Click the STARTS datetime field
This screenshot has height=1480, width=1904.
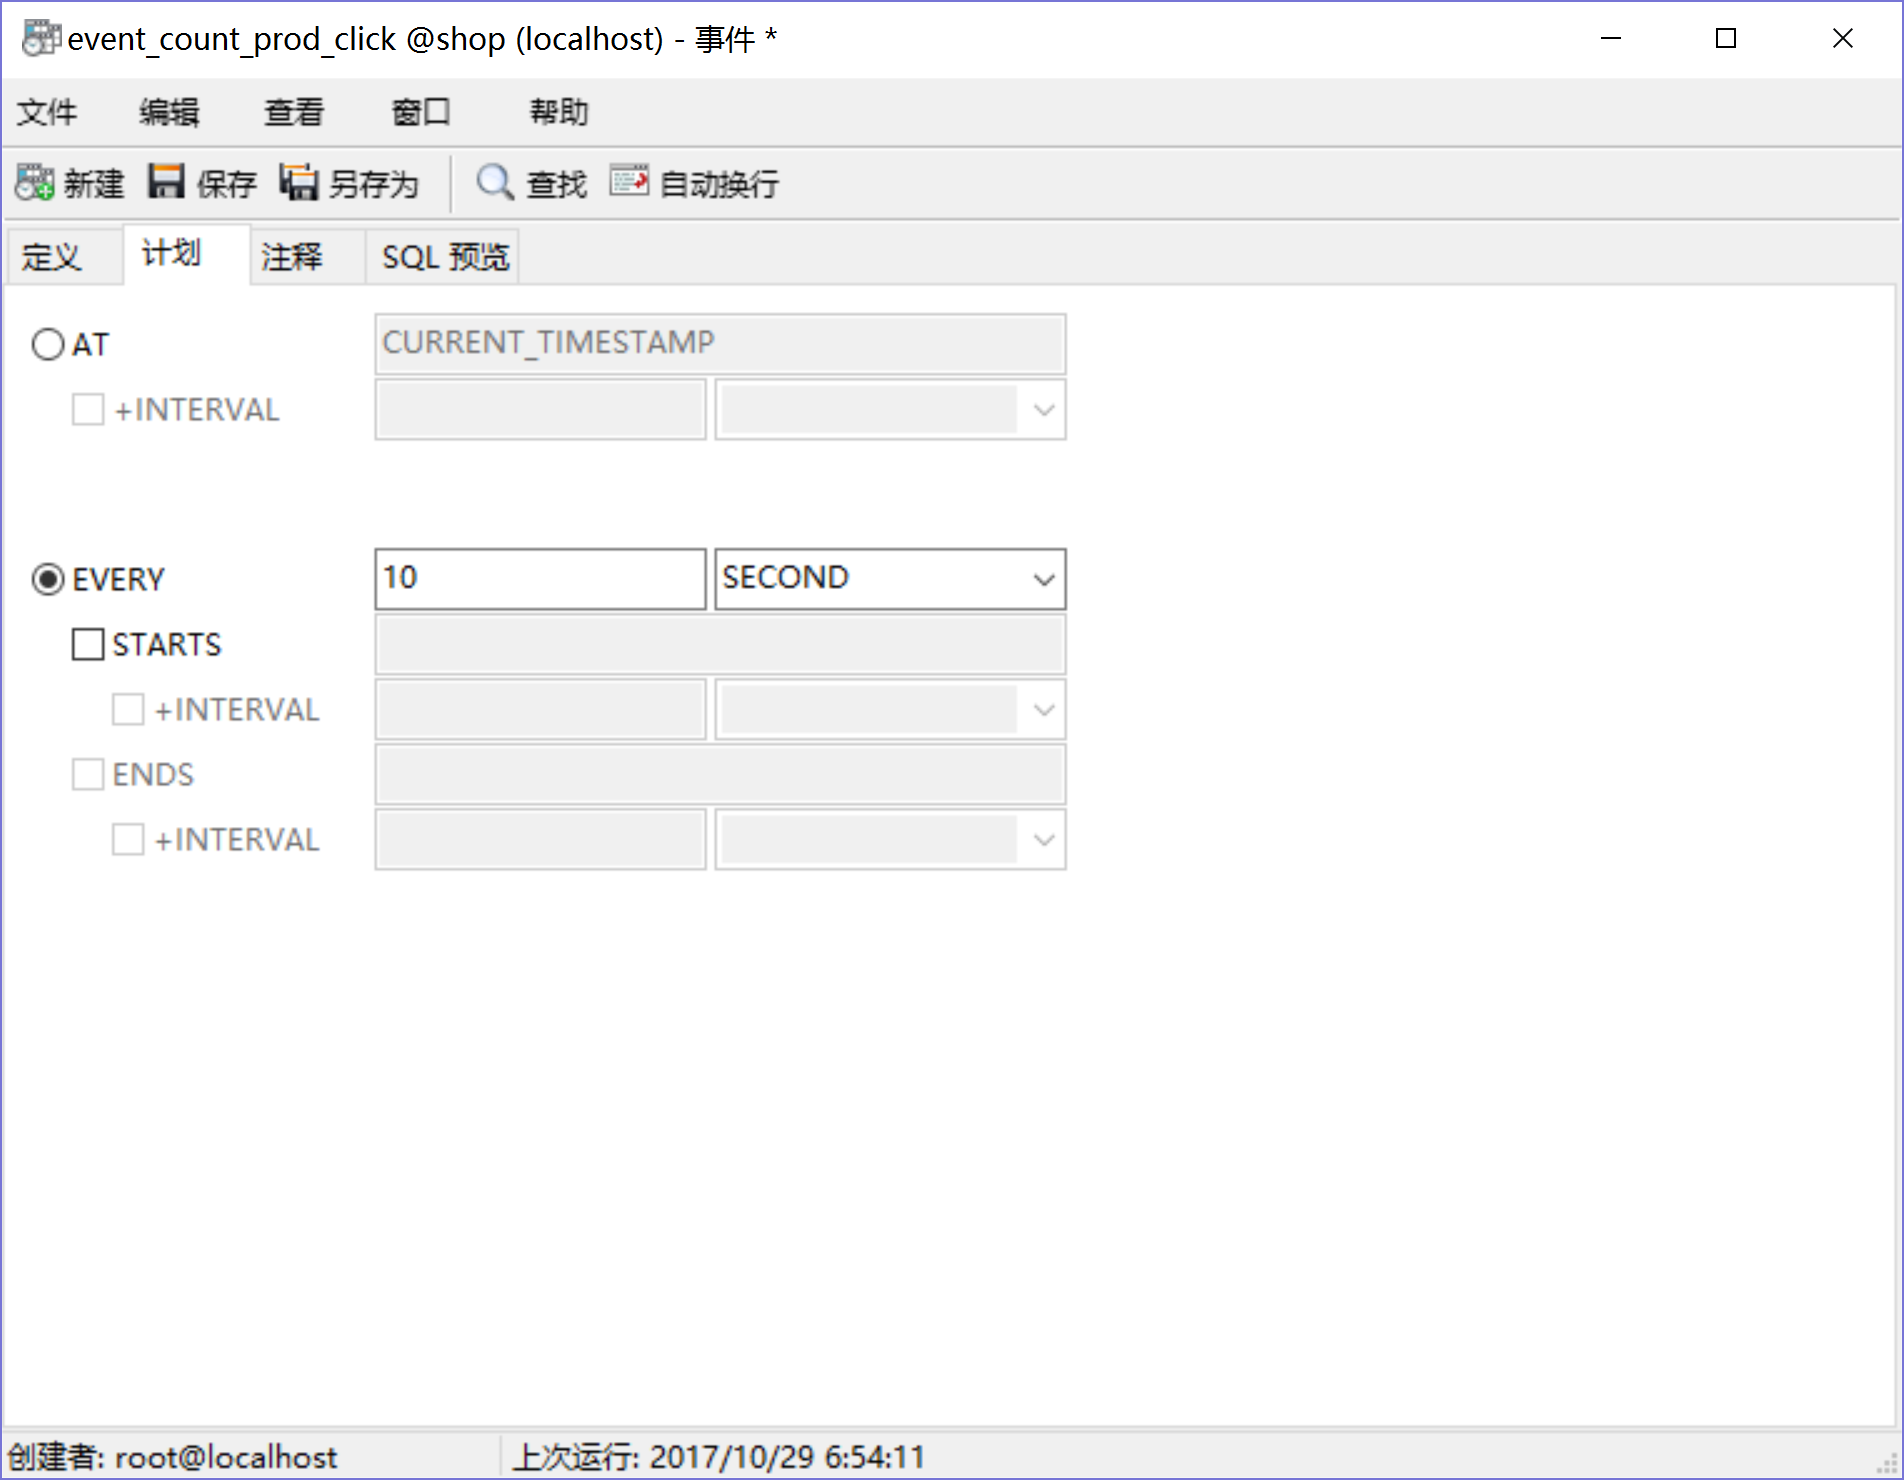pos(720,644)
